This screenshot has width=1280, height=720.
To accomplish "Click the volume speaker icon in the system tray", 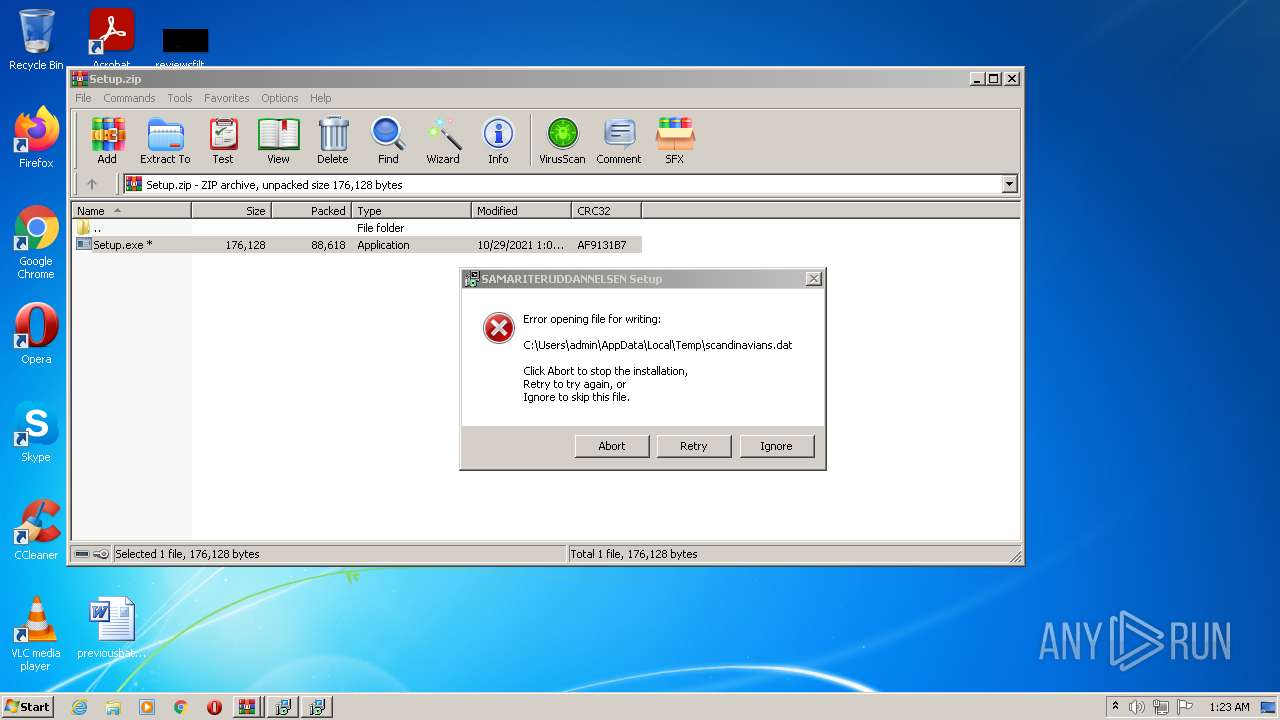I will [x=1137, y=707].
